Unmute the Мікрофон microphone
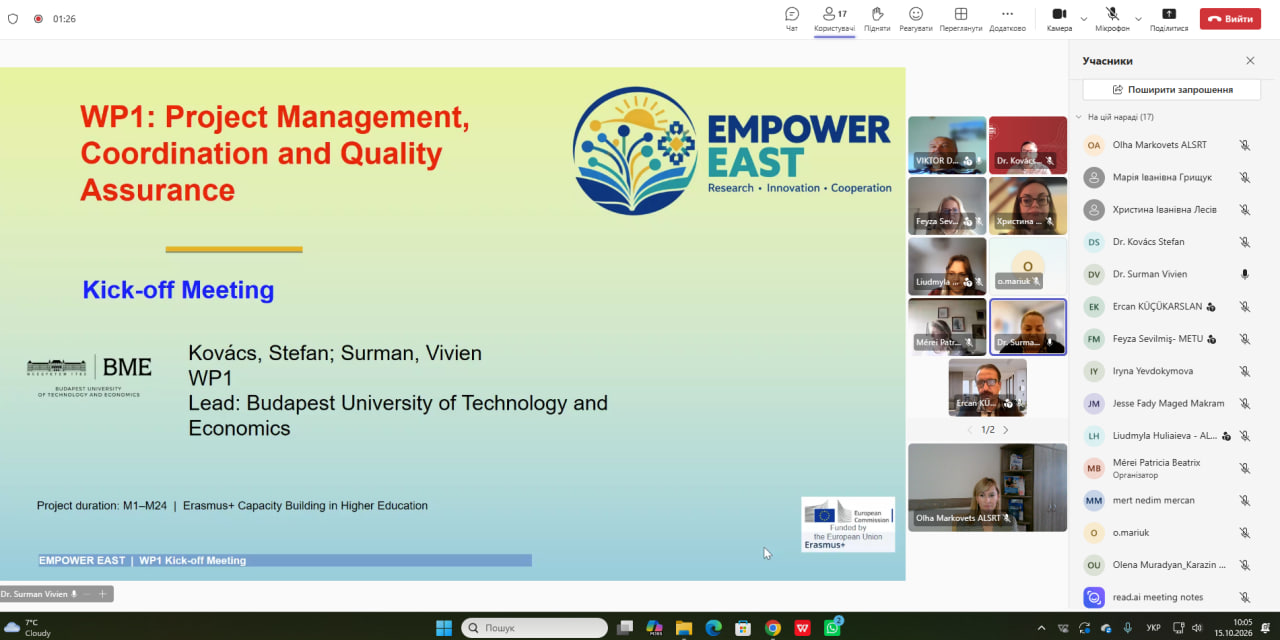 (x=1112, y=18)
